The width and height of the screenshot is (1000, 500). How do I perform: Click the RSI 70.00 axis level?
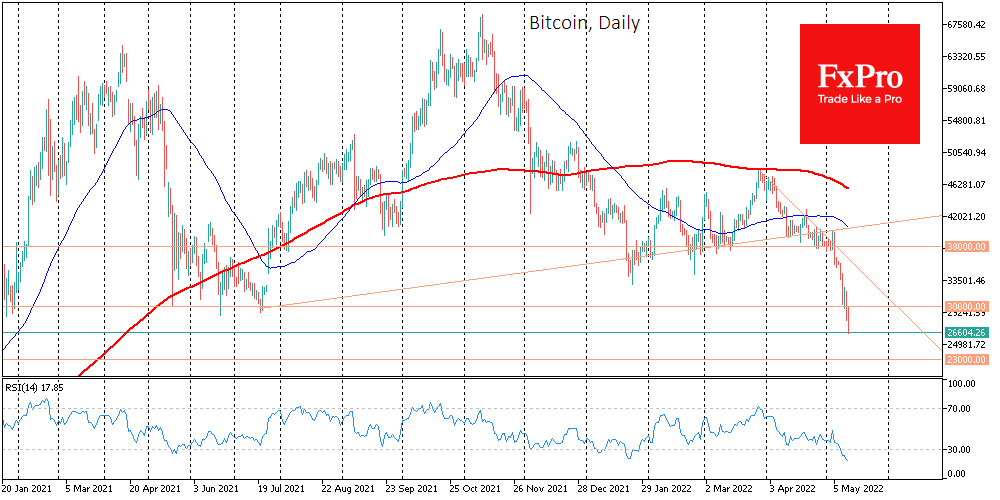point(960,409)
